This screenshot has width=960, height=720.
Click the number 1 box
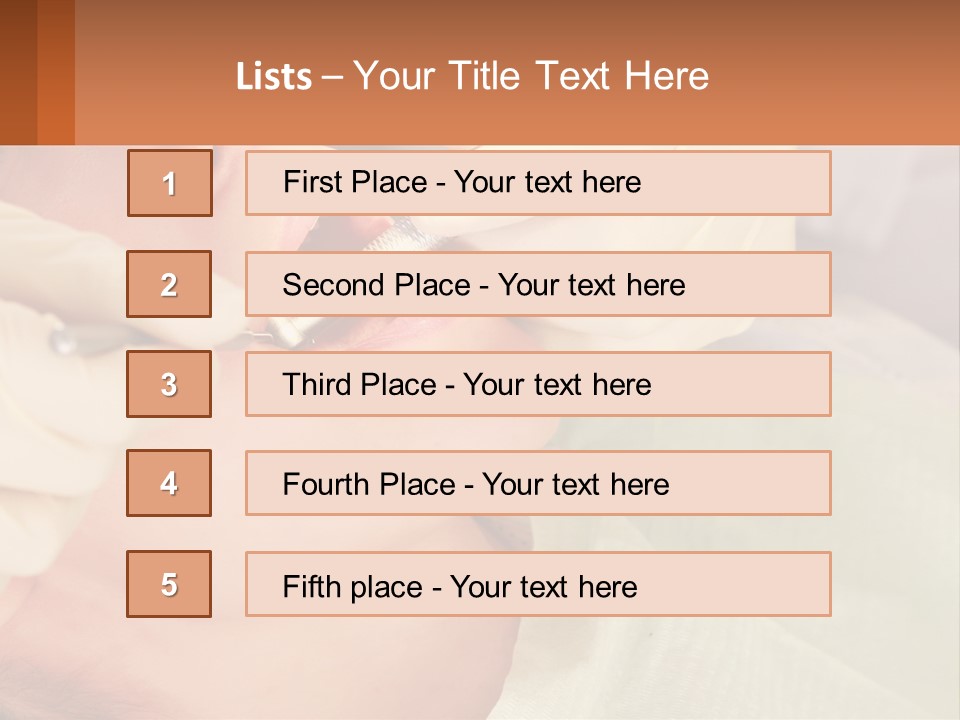(170, 183)
